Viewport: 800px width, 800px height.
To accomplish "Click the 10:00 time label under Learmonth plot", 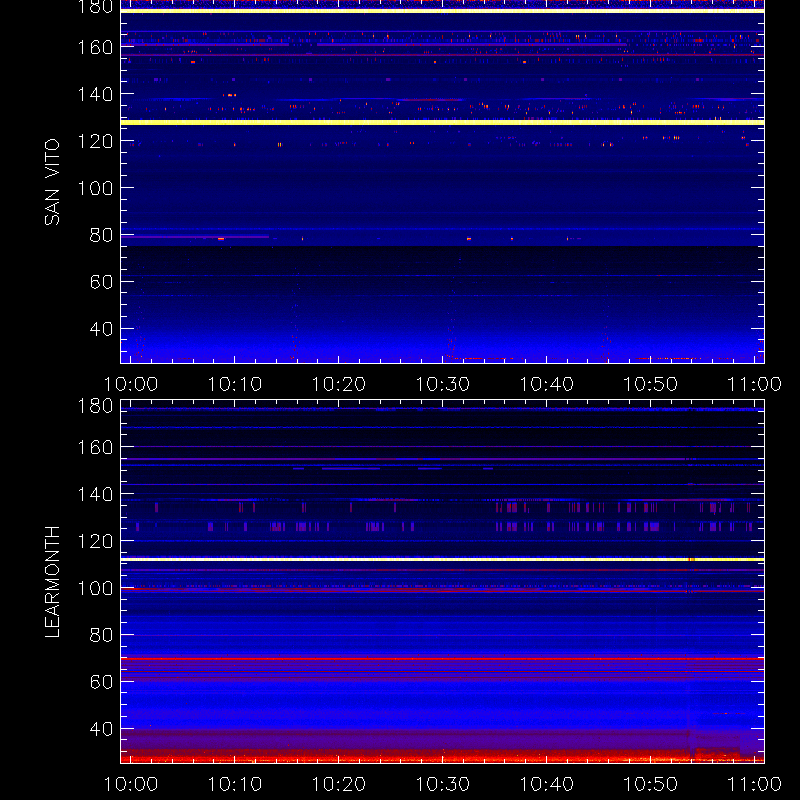I will click(131, 784).
